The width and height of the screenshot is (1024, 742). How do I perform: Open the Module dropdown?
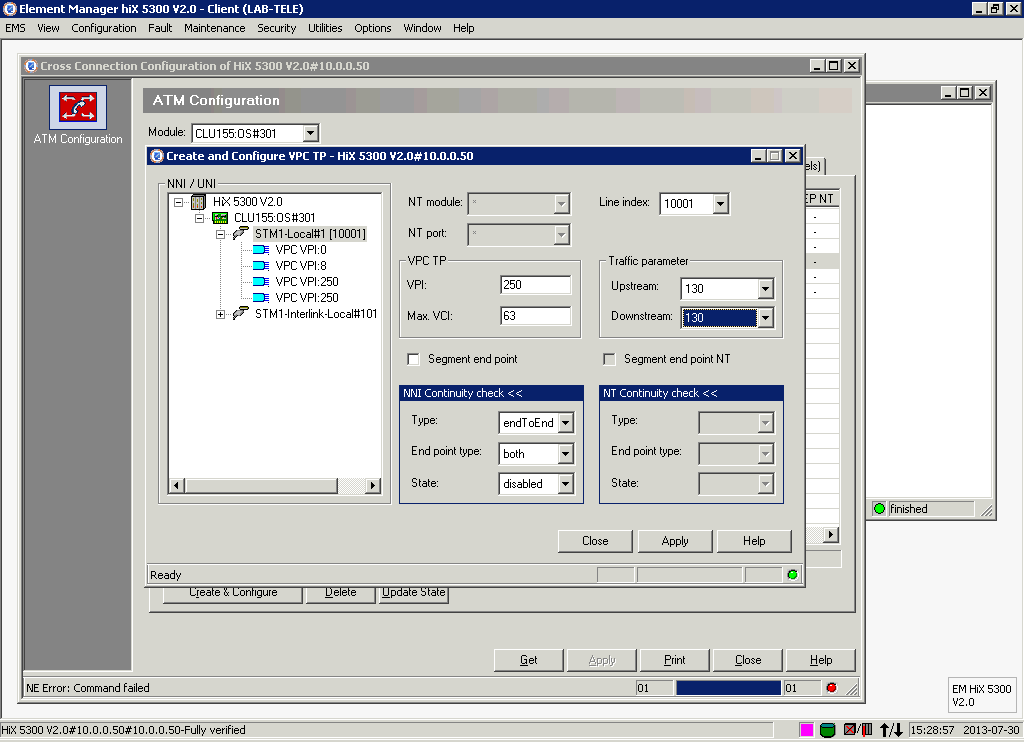[x=311, y=133]
